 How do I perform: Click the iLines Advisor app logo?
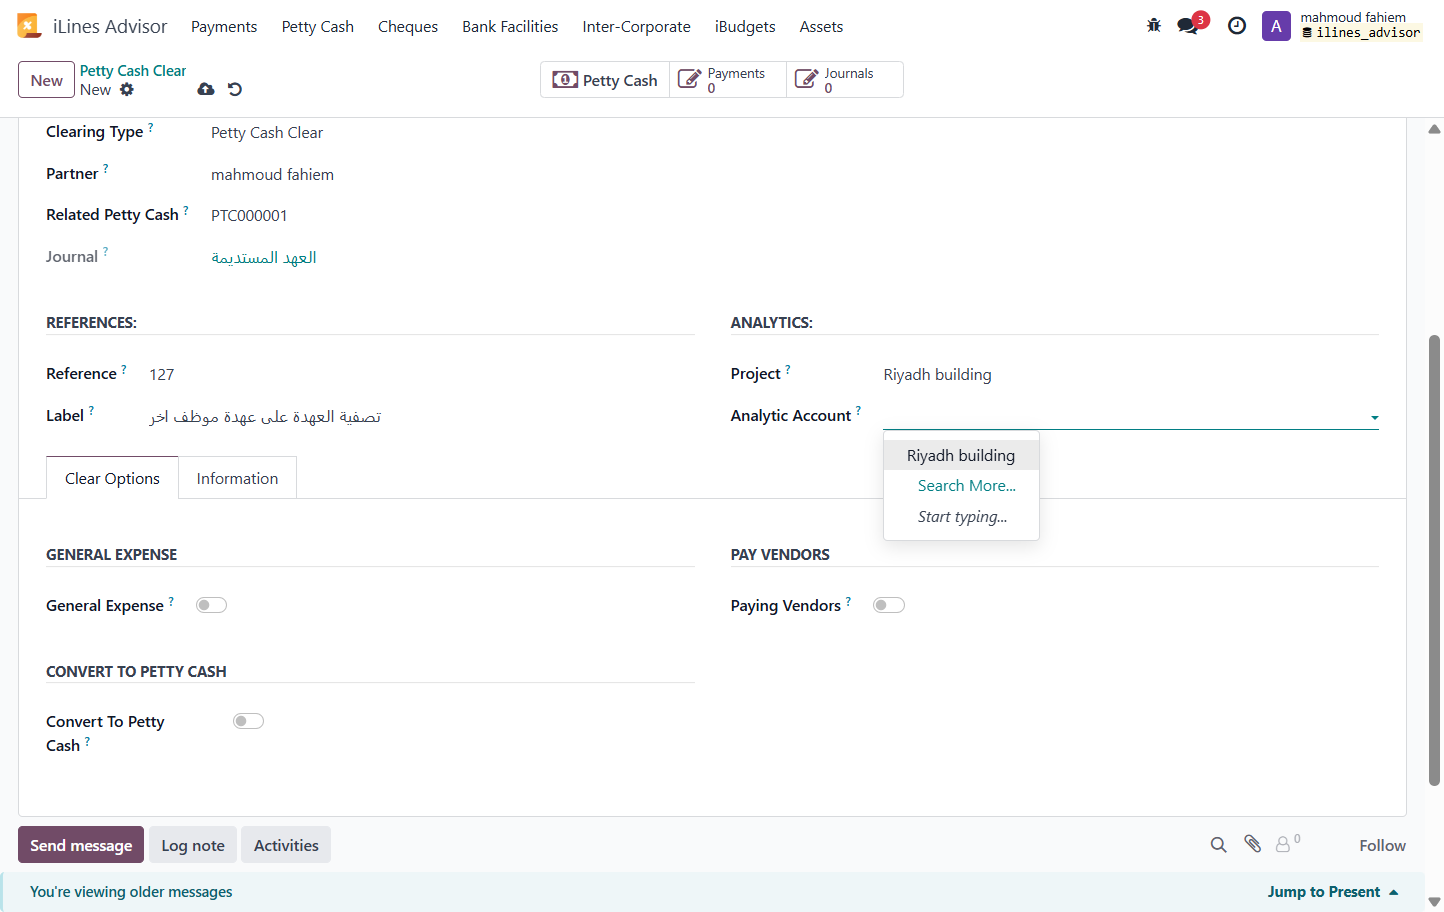[29, 26]
